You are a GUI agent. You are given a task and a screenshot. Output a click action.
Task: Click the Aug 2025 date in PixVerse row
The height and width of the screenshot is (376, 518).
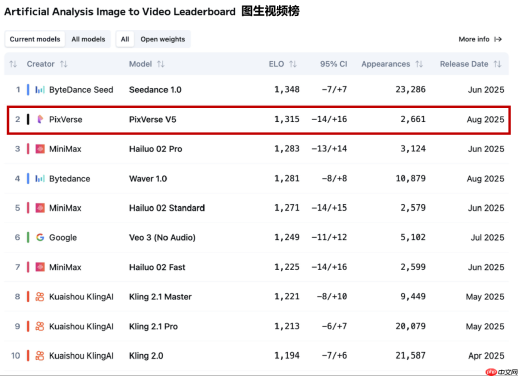click(485, 119)
